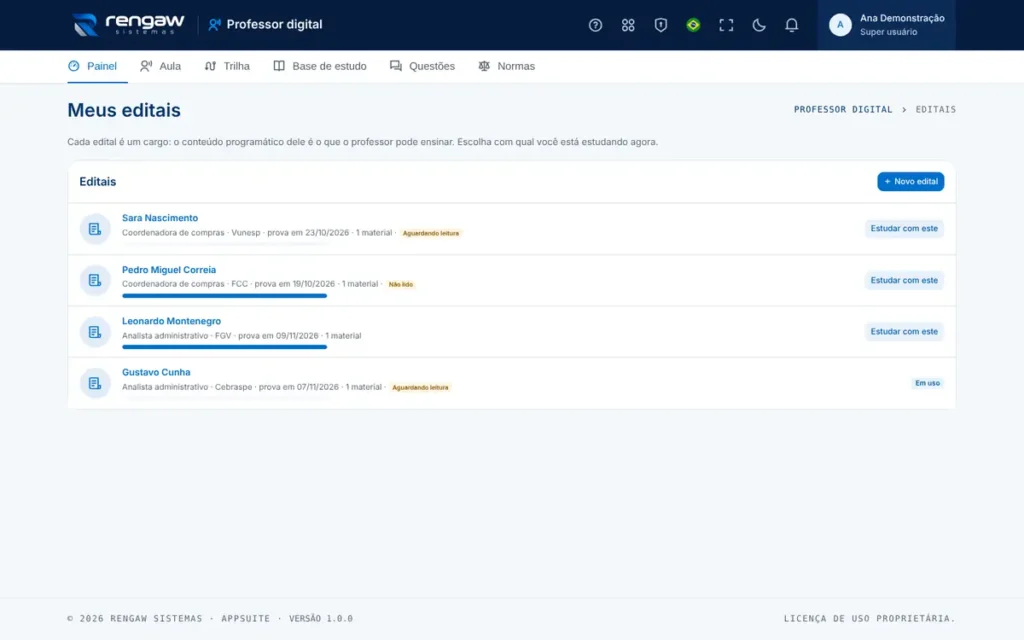Click the Não lido badge
Viewport: 1024px width, 640px height.
point(401,285)
